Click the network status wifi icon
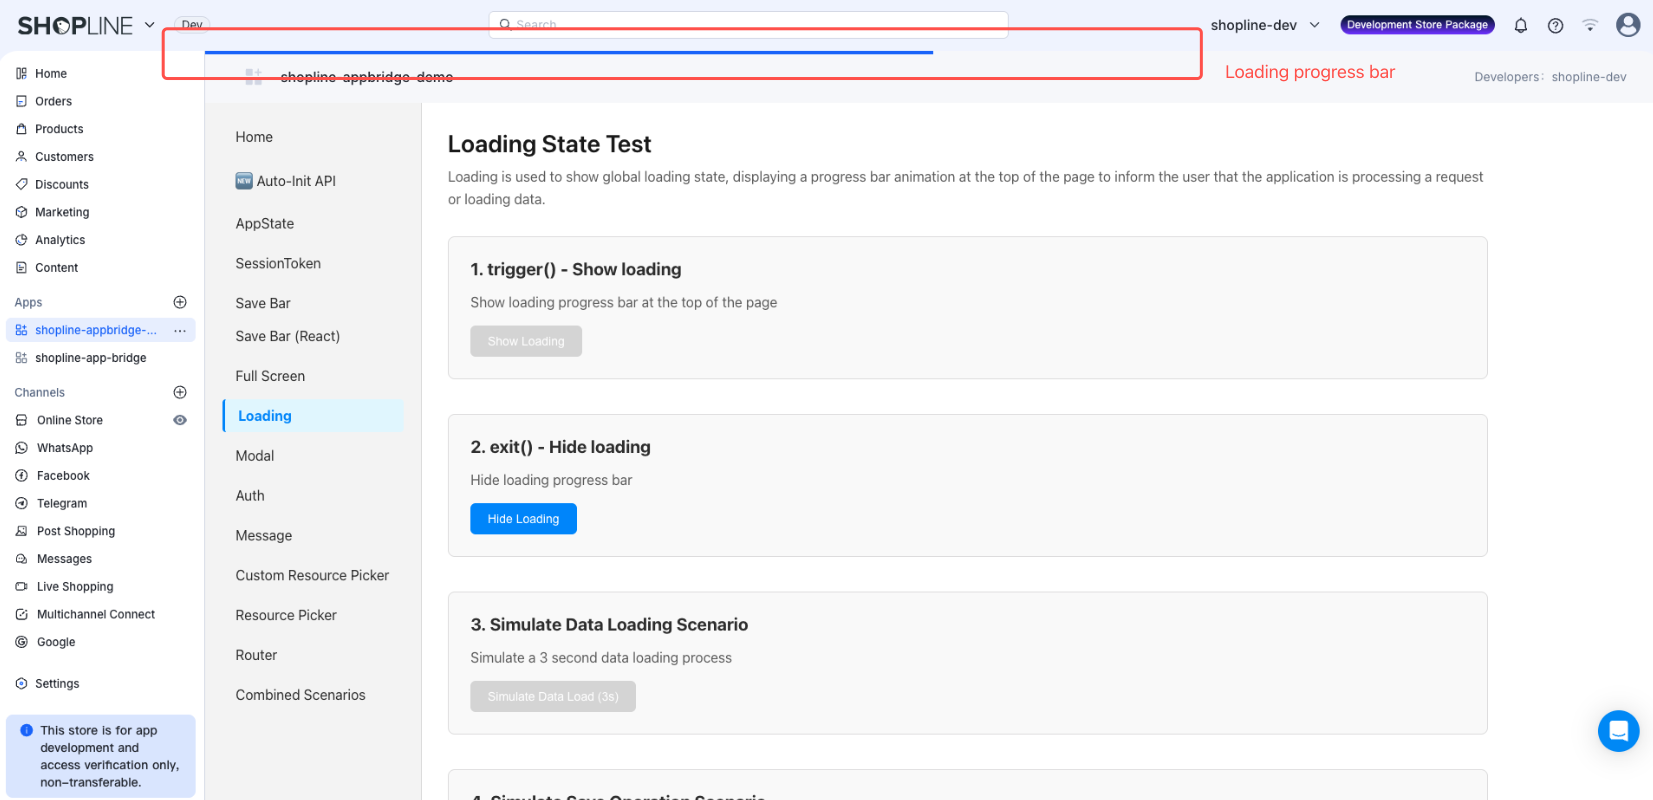Viewport: 1653px width, 800px height. coord(1590,26)
